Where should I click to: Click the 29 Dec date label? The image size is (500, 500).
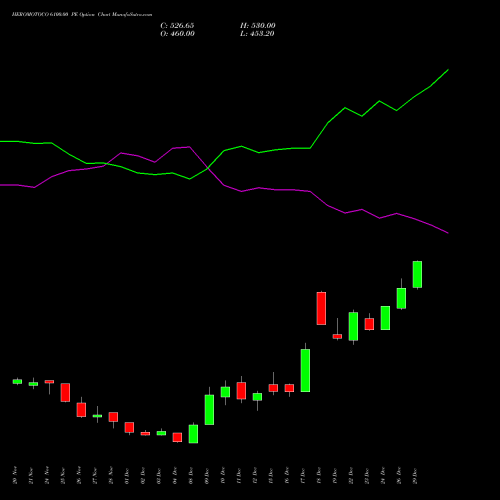[x=415, y=475]
